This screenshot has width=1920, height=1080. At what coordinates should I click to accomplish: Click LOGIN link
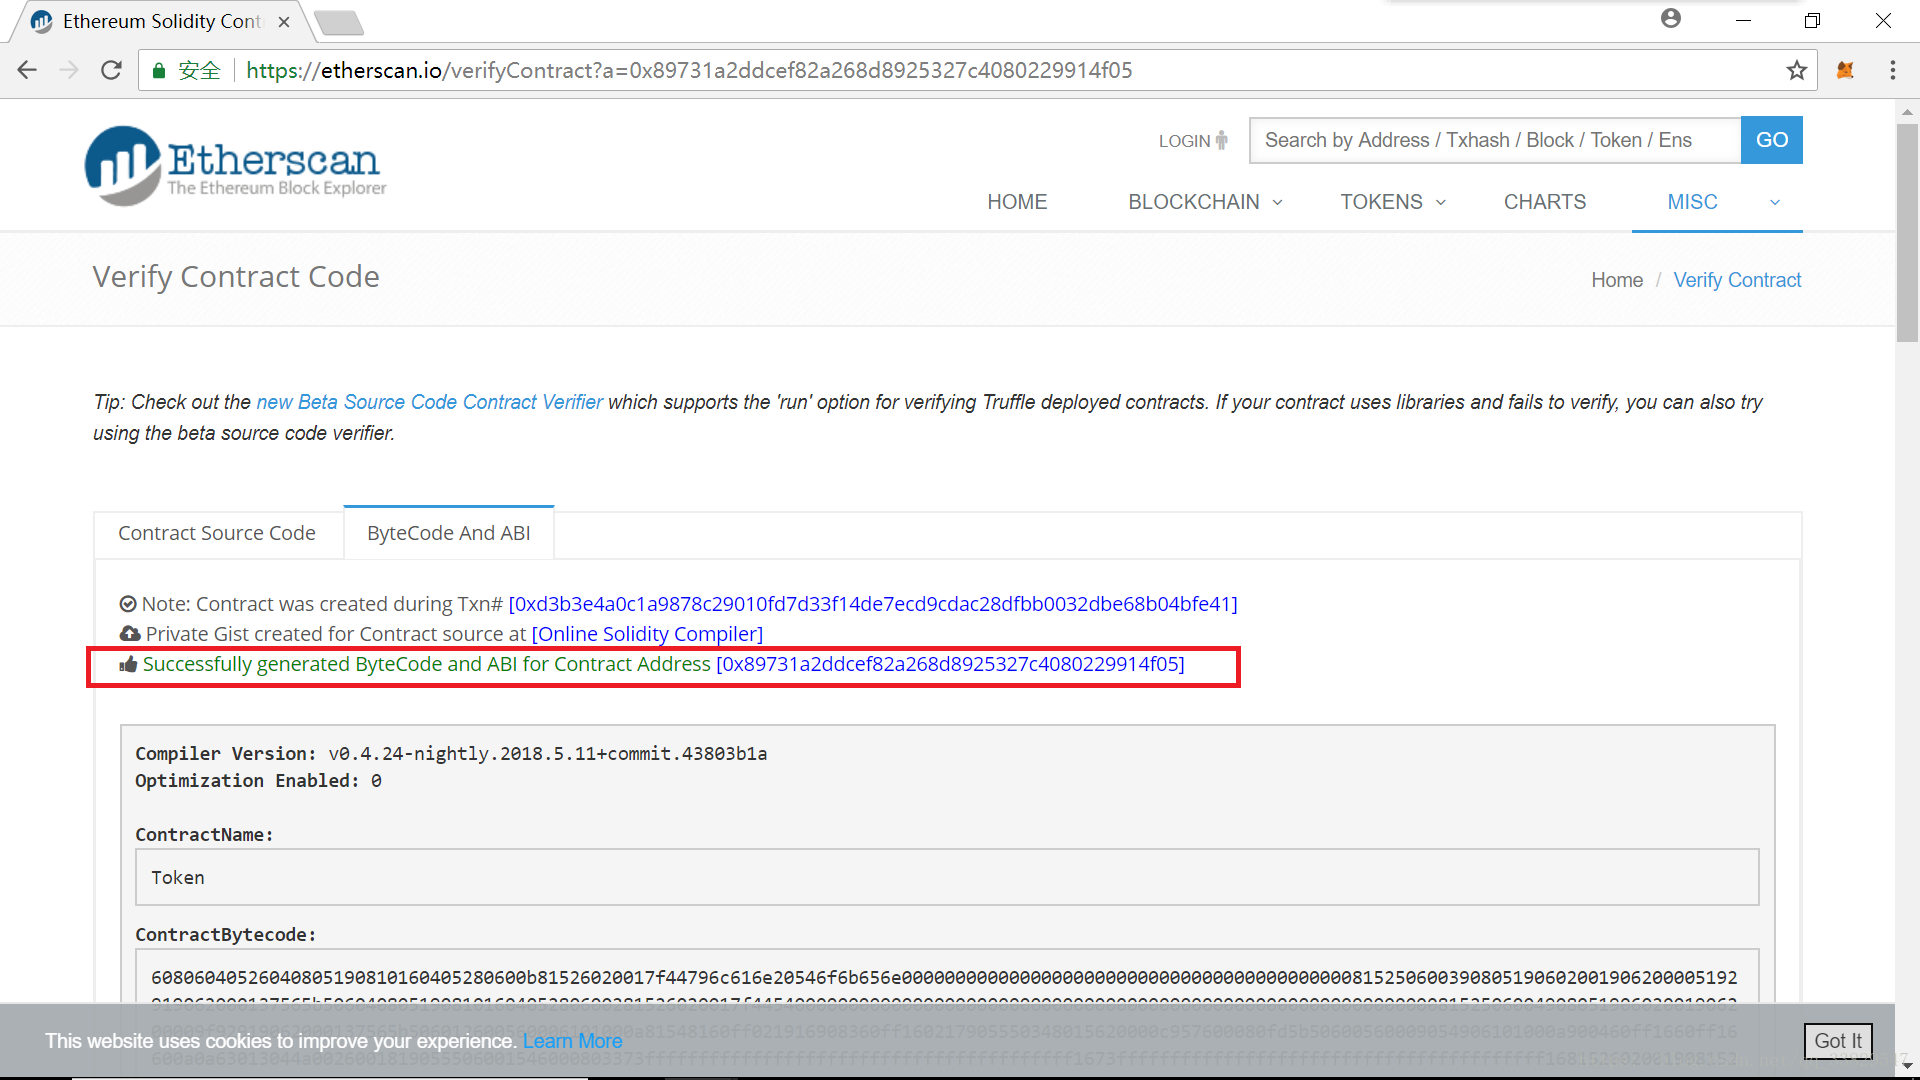coord(1184,141)
